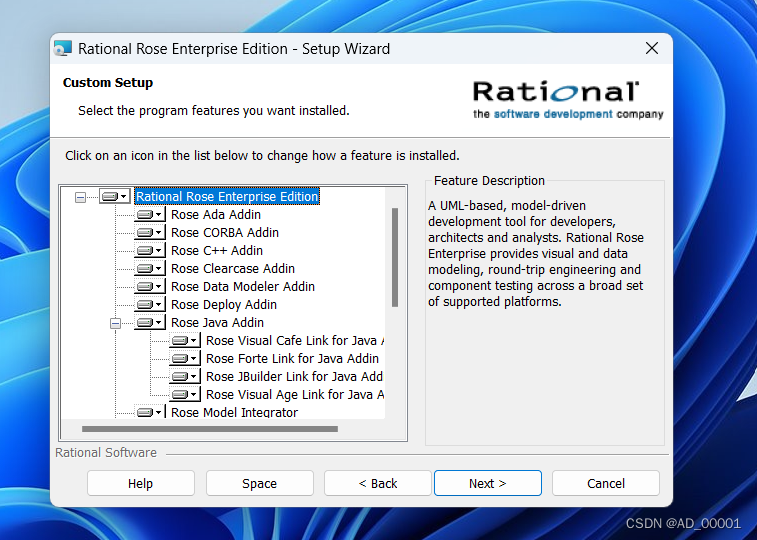Click the Help button

tap(140, 483)
